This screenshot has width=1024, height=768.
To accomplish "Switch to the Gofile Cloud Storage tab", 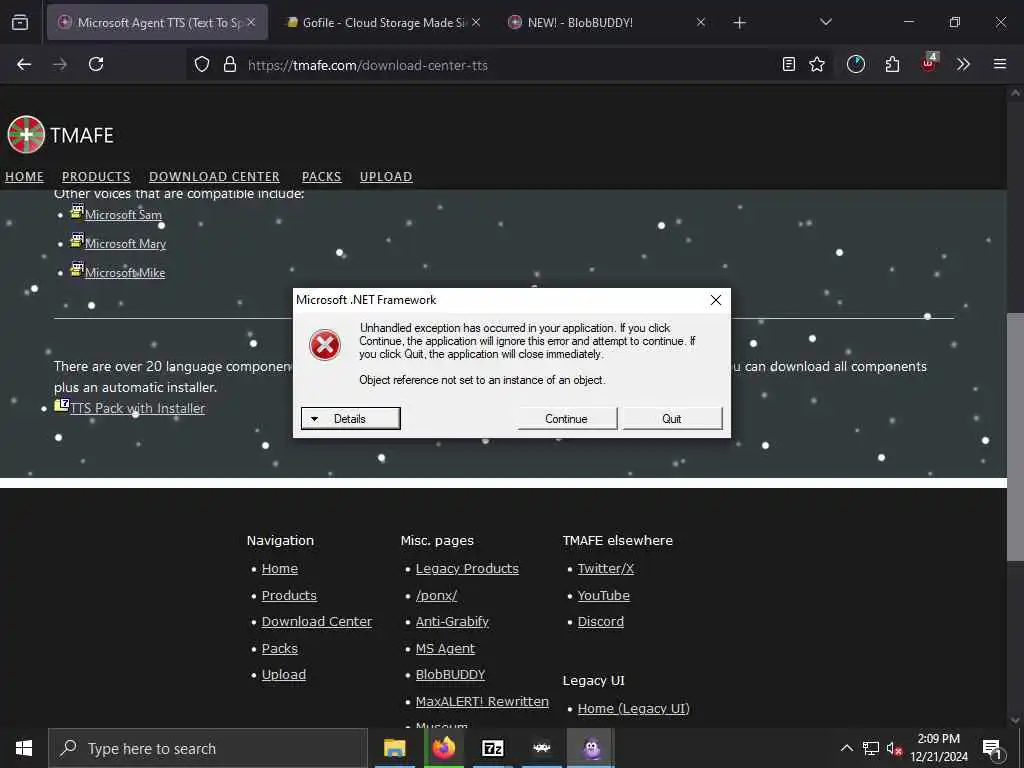I will [385, 22].
